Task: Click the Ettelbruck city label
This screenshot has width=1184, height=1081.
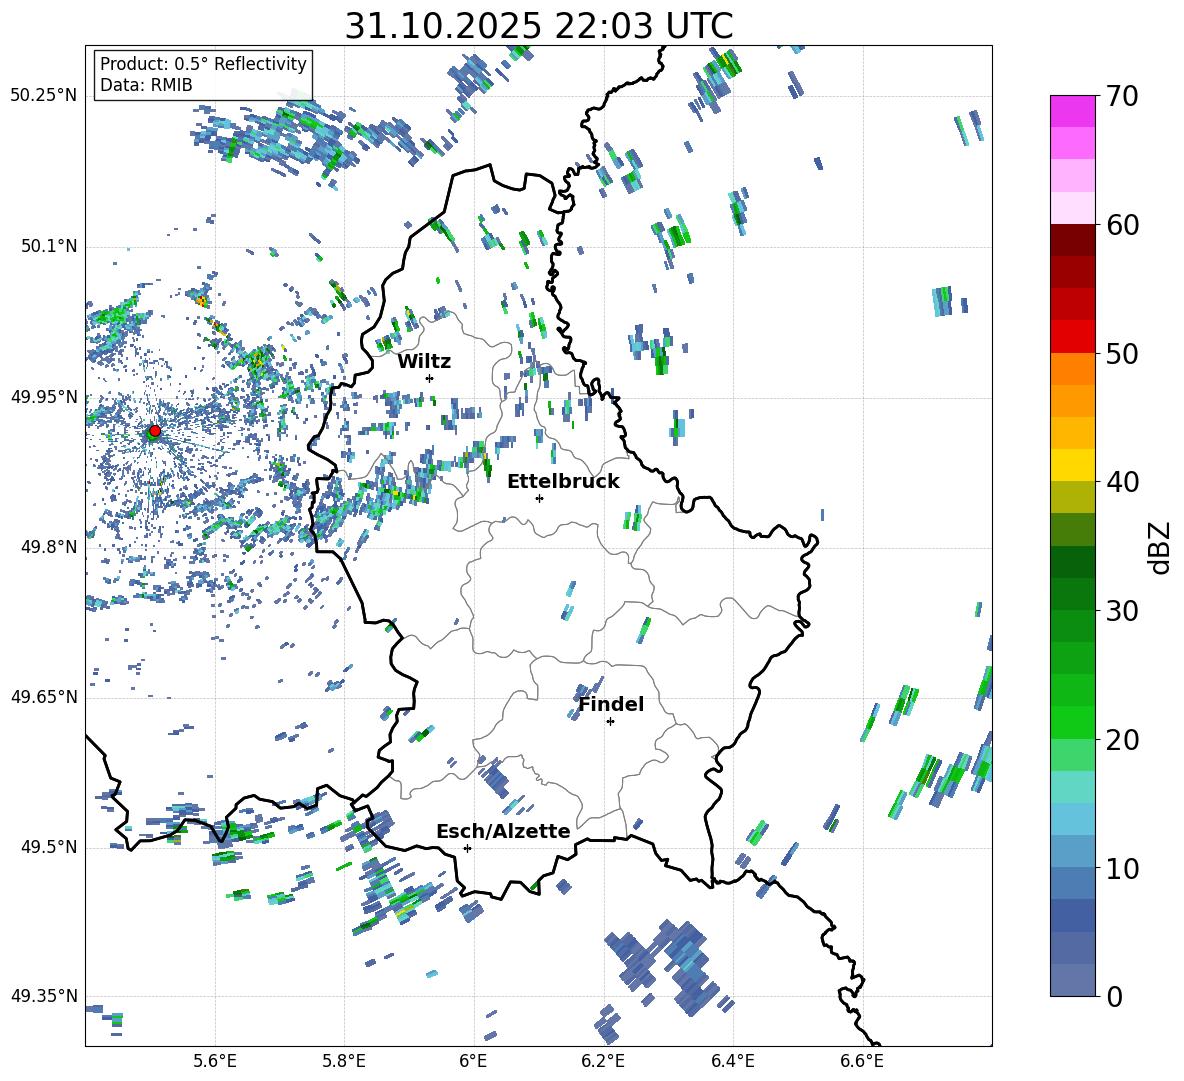Action: point(563,482)
